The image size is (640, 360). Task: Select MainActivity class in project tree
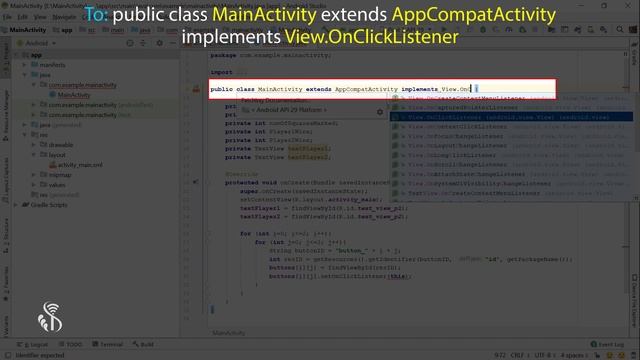73,95
